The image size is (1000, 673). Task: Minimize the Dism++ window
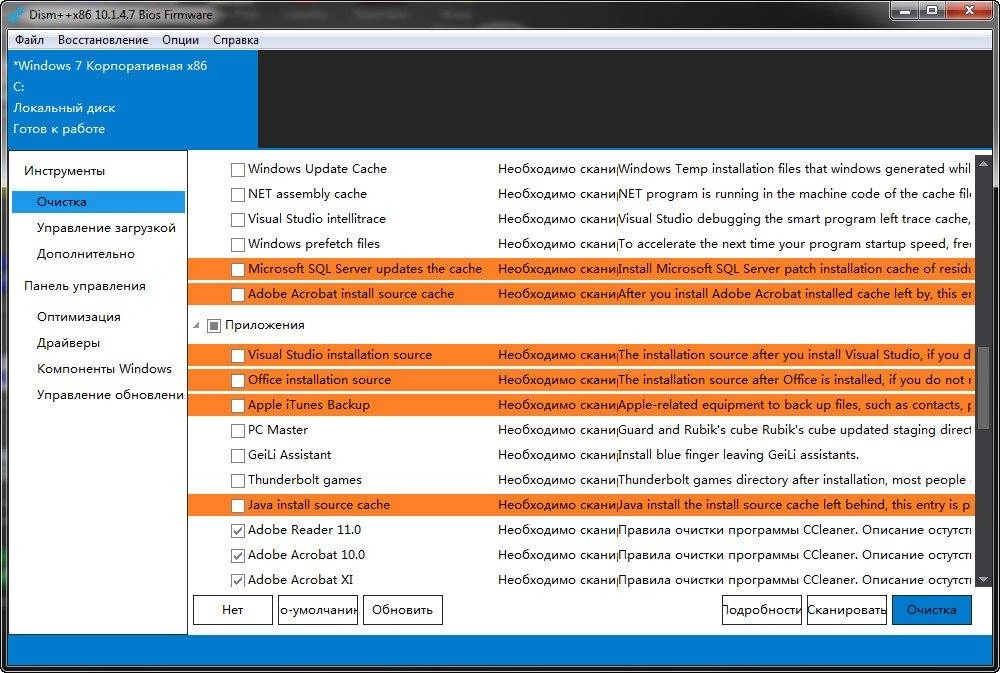[904, 10]
